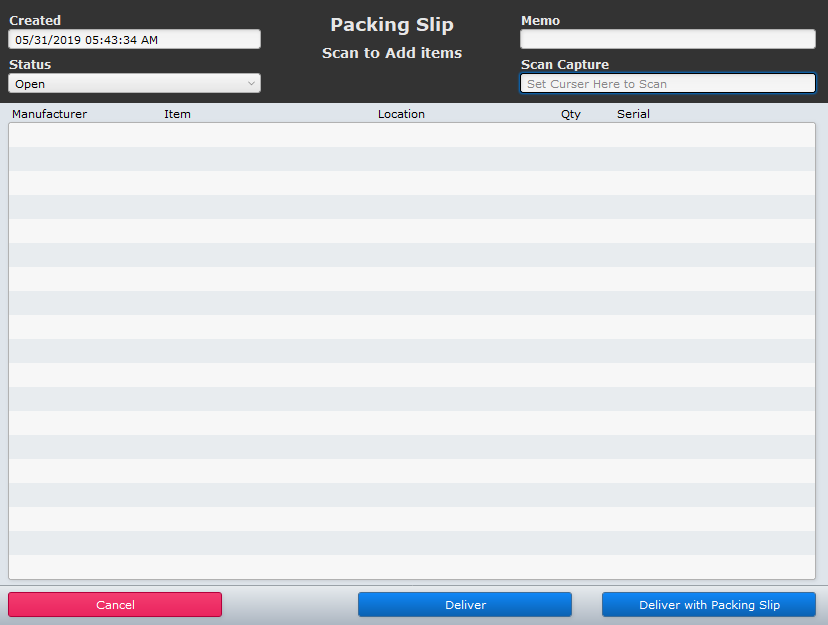Click the chevron on the Status combo box
Viewport: 828px width, 625px height.
pos(250,83)
